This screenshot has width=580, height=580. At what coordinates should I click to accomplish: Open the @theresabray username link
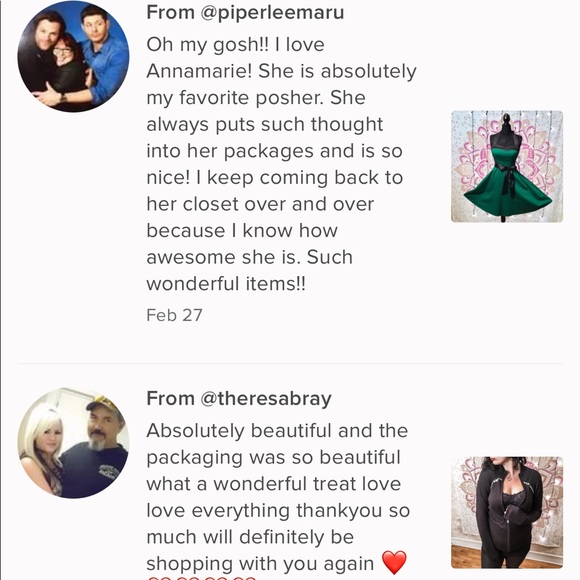[x=266, y=399]
